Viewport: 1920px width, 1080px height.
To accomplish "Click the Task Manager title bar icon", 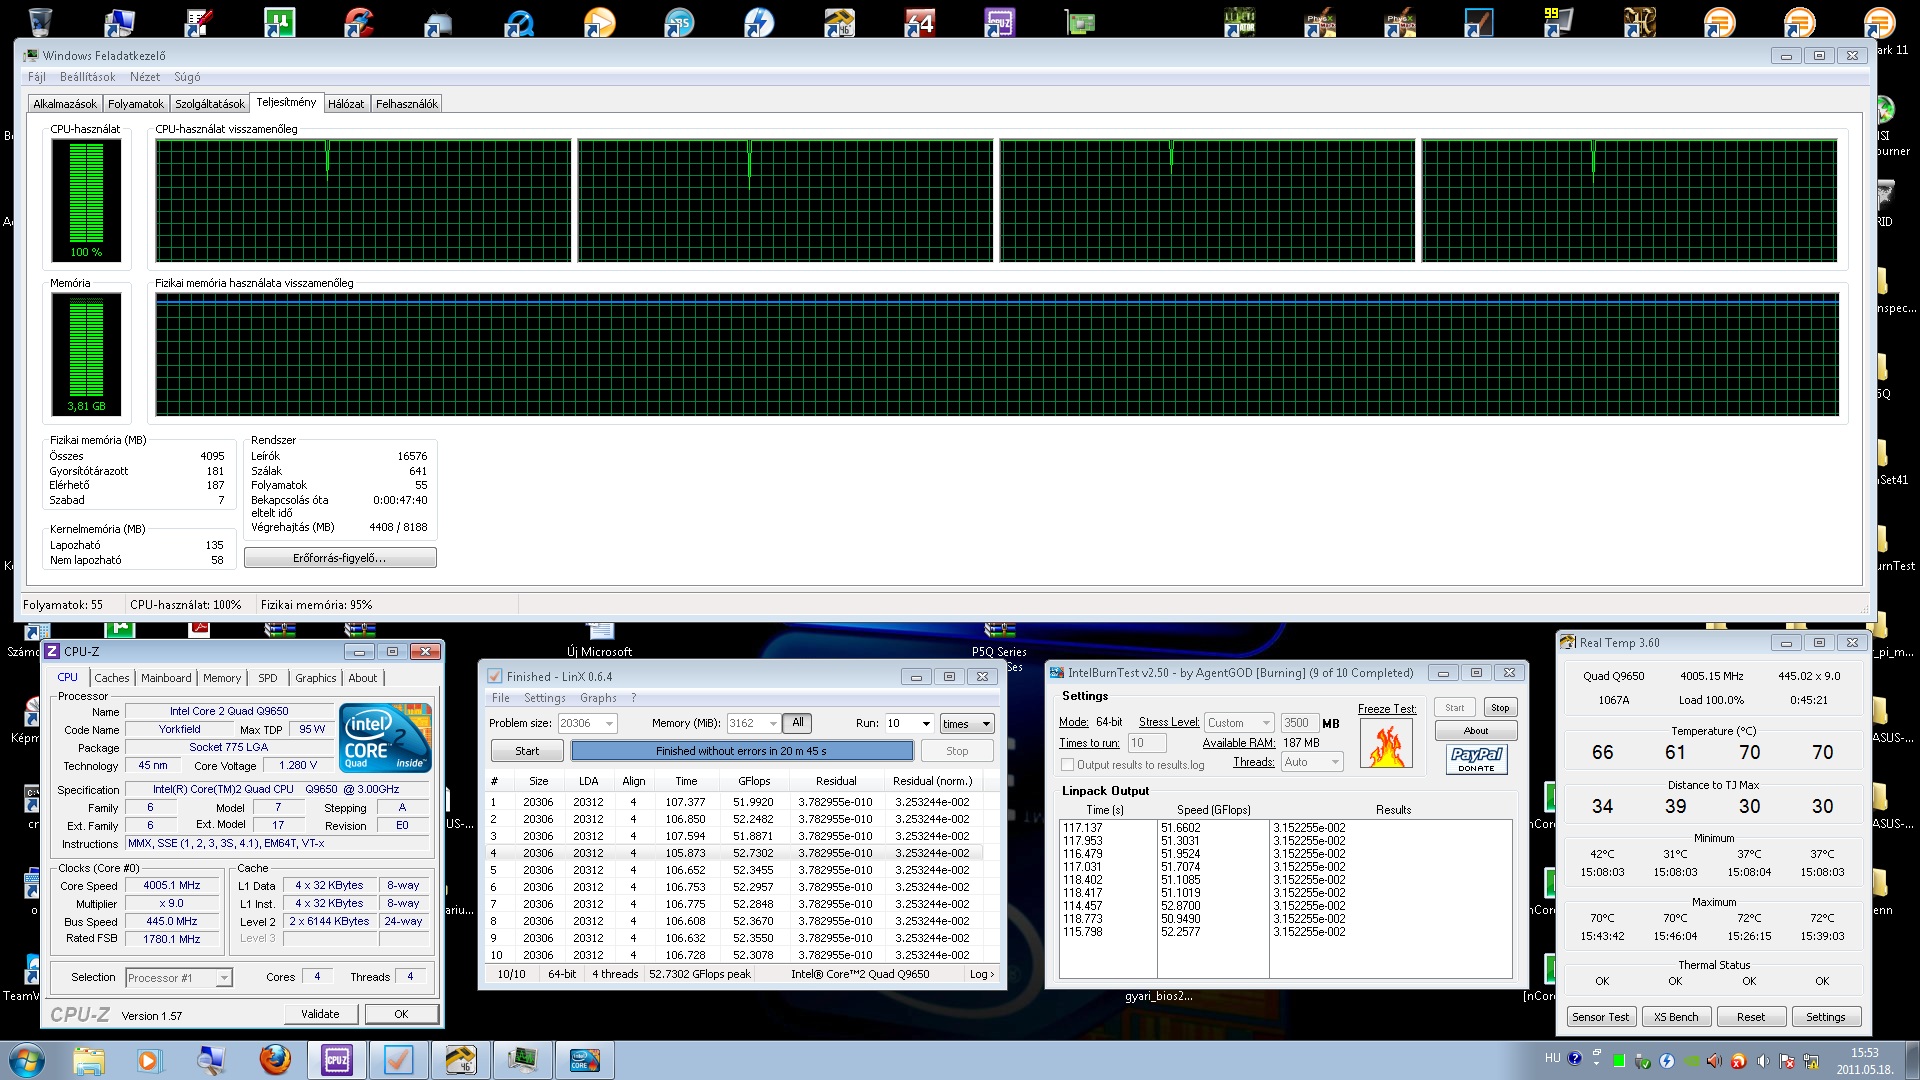I will click(x=31, y=56).
